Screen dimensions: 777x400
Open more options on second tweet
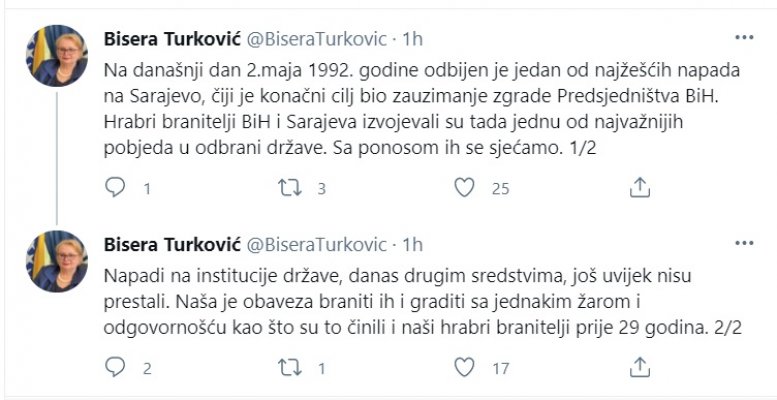point(744,243)
